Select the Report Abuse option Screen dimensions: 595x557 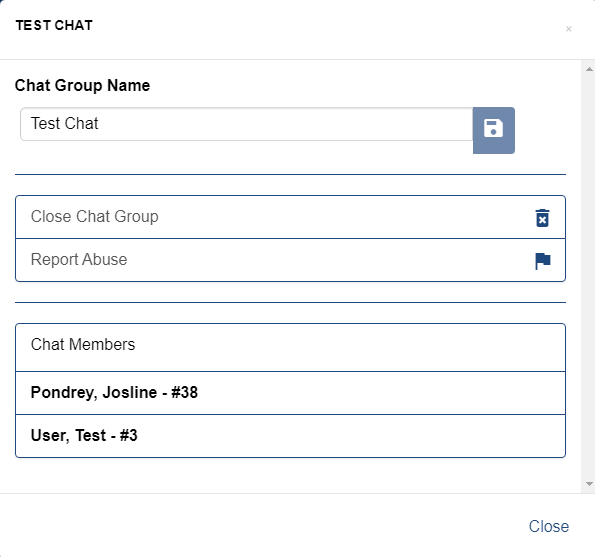point(290,260)
